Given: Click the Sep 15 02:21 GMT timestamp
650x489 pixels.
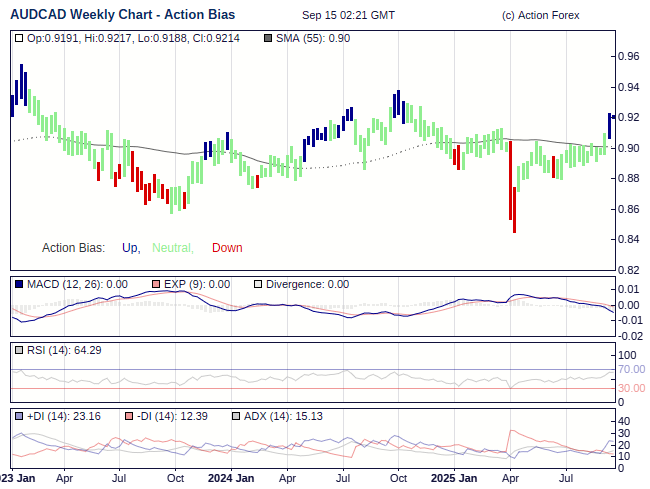Looking at the screenshot, I should click(x=348, y=16).
